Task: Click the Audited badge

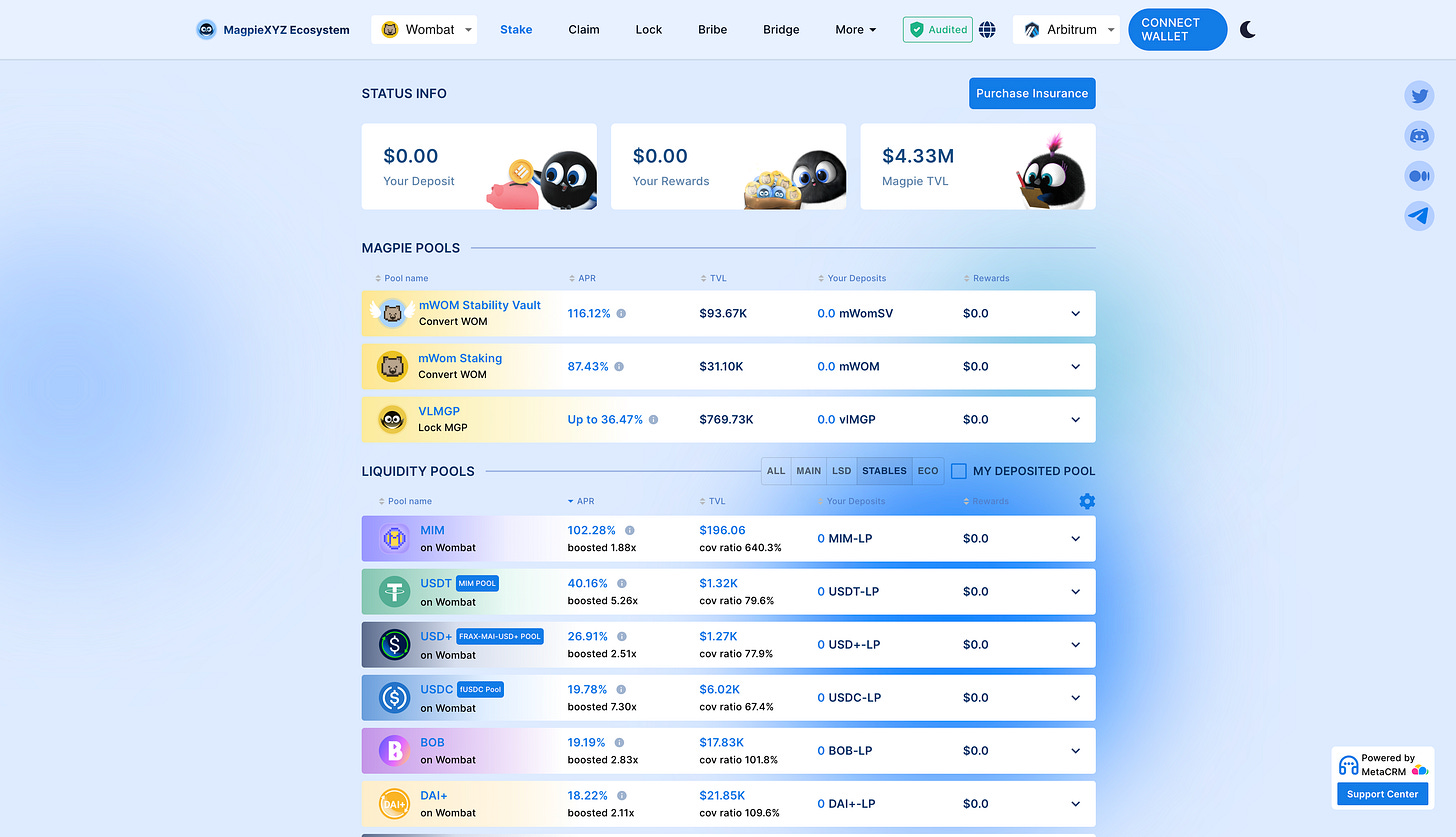Action: (938, 30)
